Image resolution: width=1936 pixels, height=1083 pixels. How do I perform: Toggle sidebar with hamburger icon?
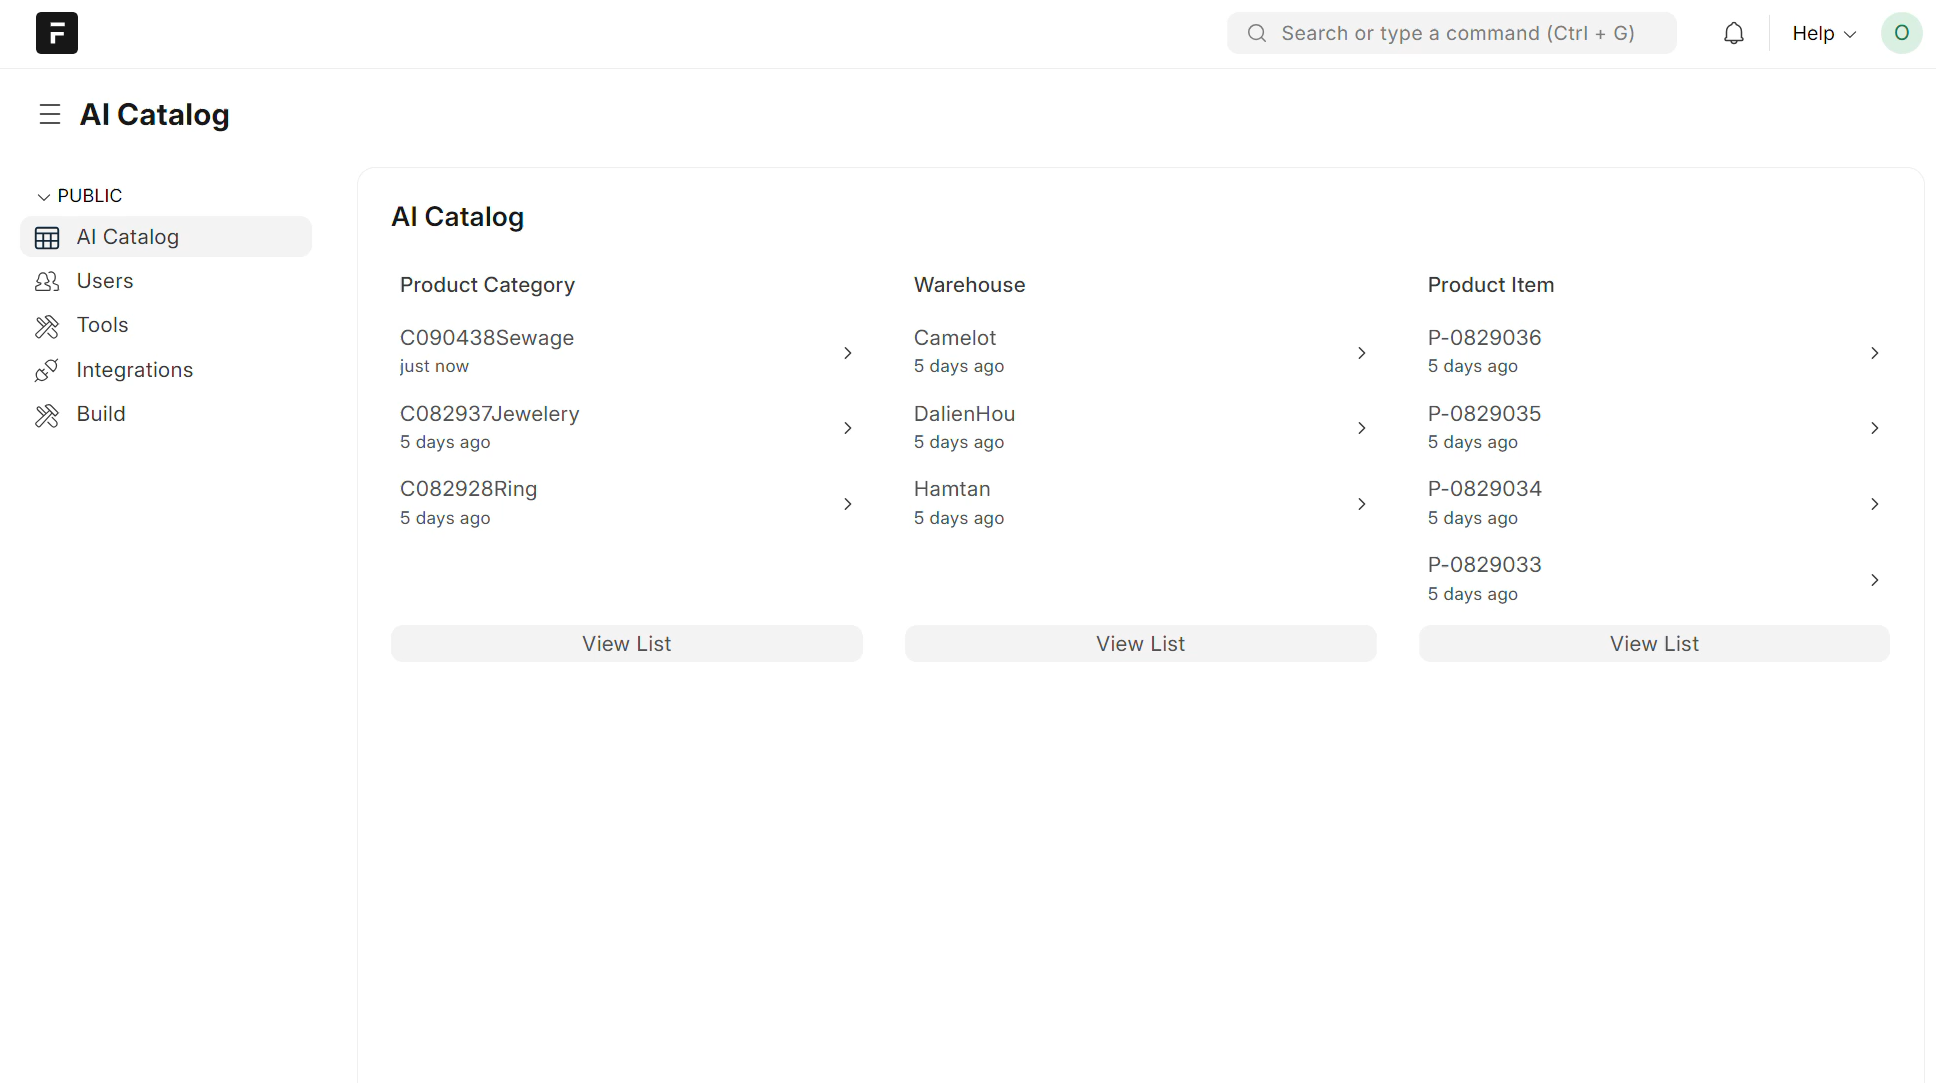(x=50, y=115)
